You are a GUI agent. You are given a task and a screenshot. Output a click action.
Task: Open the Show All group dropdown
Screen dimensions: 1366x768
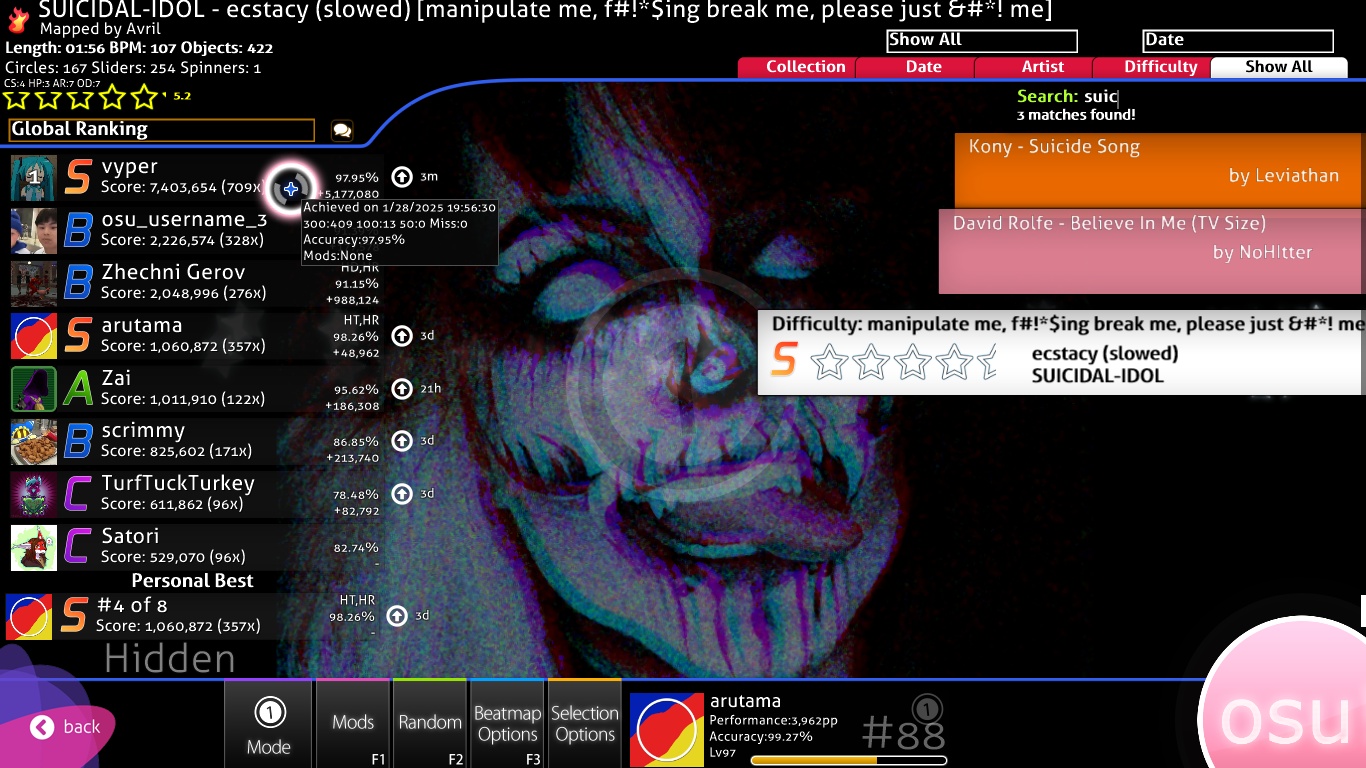(x=982, y=41)
